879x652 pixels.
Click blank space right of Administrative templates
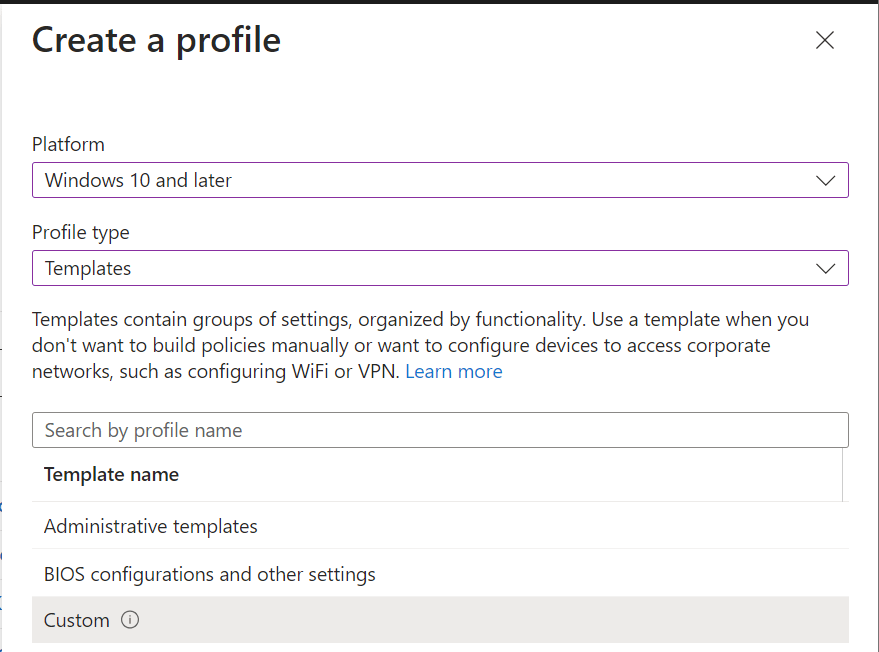(x=600, y=526)
